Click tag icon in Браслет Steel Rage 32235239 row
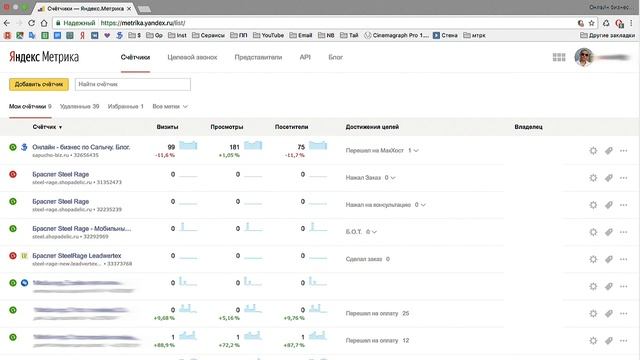This screenshot has height=360, width=640. tap(609, 205)
